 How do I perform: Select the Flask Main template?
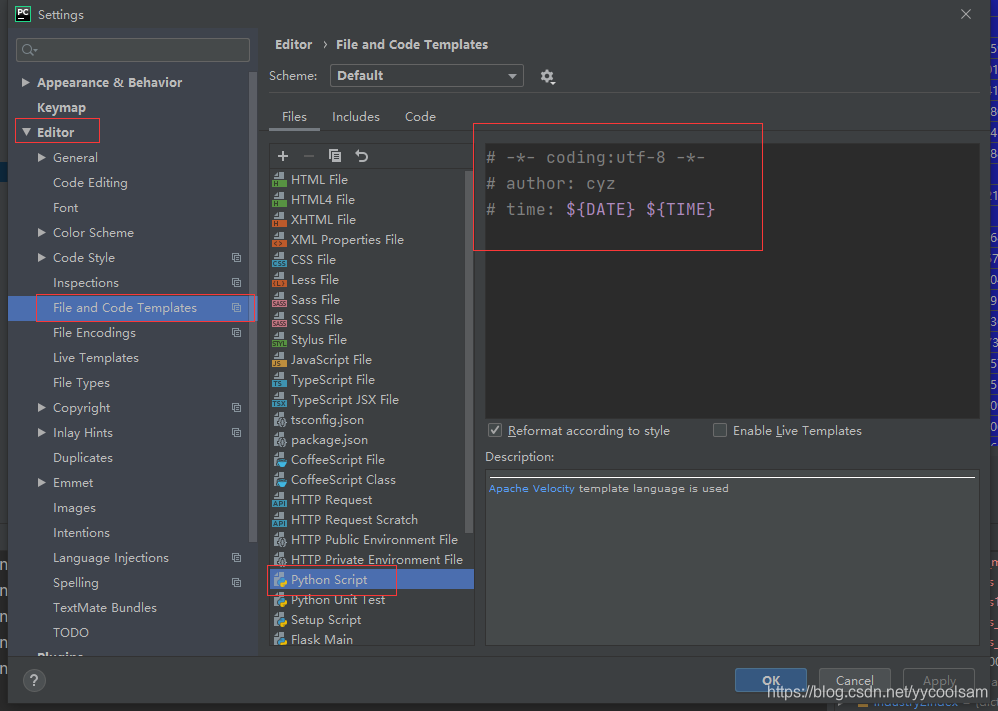click(x=372, y=639)
